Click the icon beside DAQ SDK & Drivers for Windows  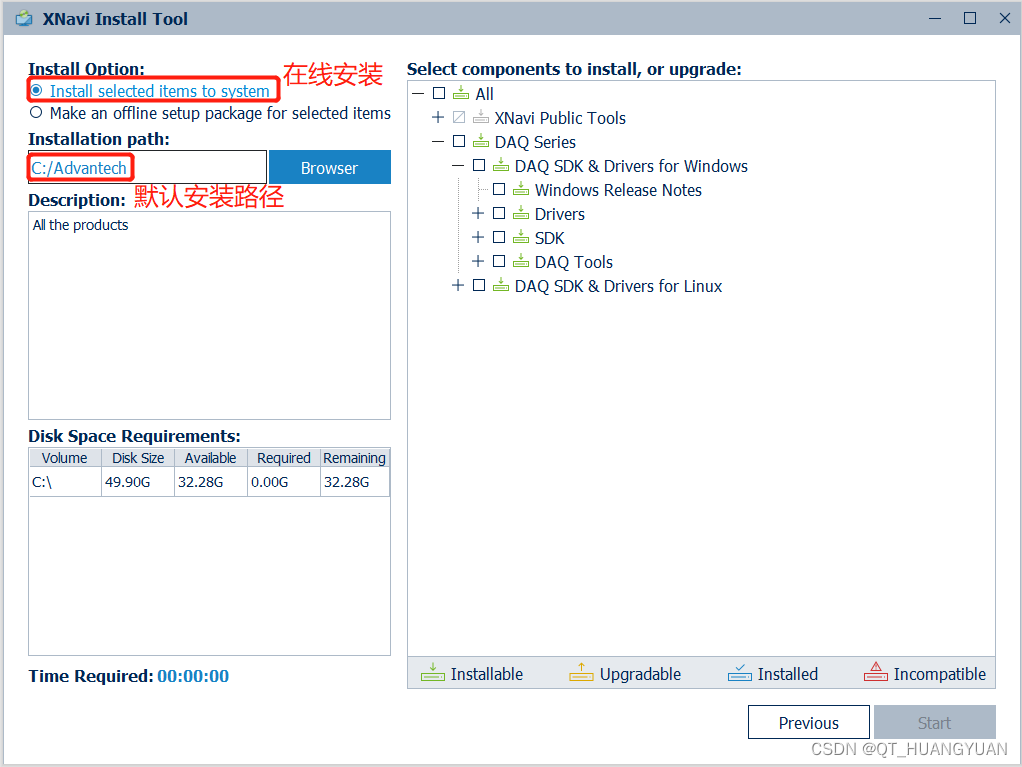tap(501, 166)
